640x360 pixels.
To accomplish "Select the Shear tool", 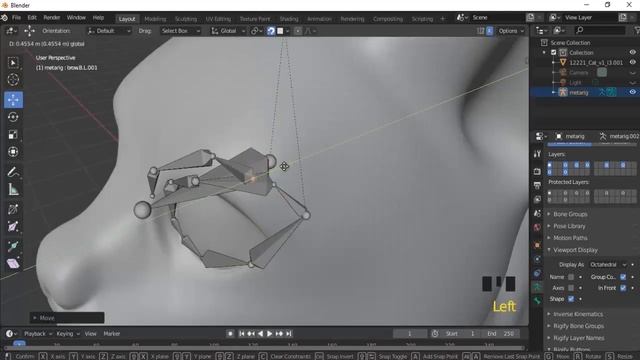I will tap(13, 264).
